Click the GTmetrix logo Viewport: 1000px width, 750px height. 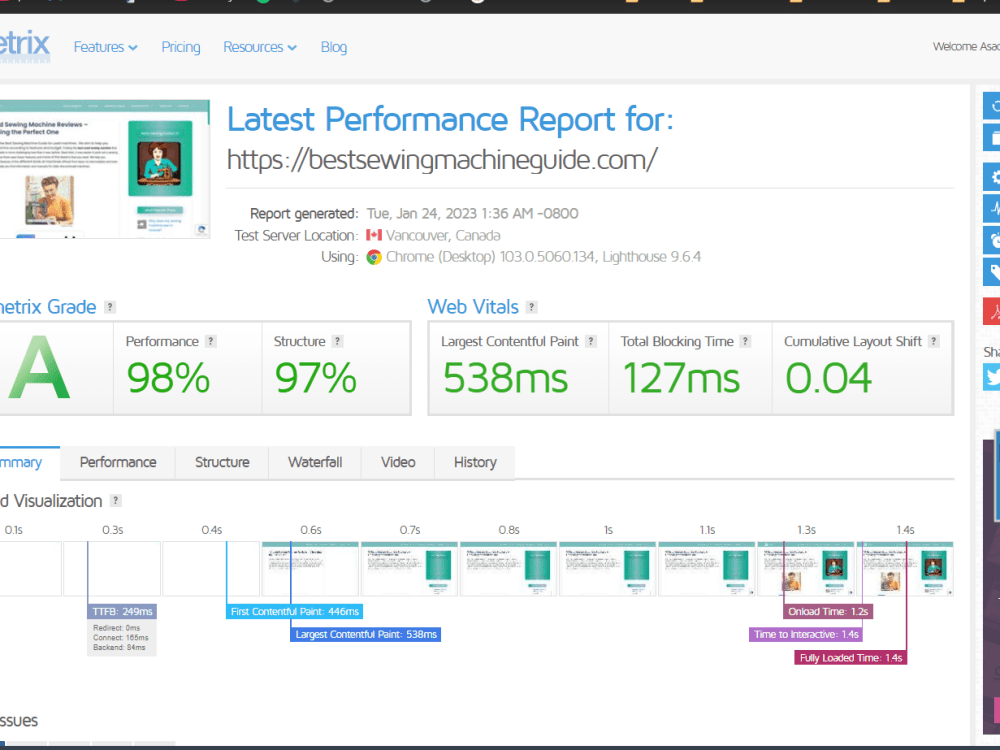pyautogui.click(x=24, y=46)
